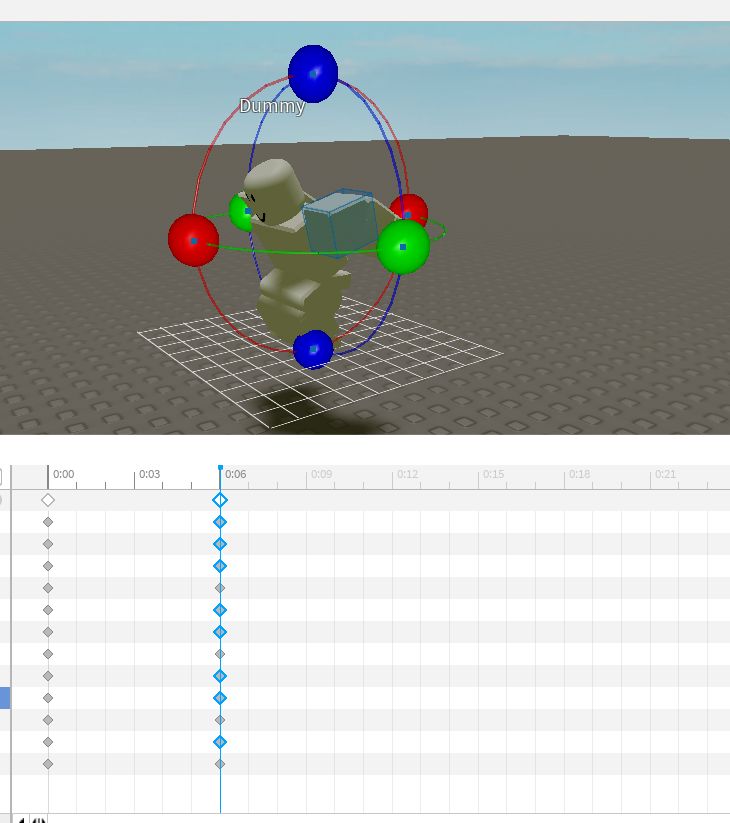Select the gray 0:06 keyframe in the seventh track row
The height and width of the screenshot is (823, 730).
220,654
